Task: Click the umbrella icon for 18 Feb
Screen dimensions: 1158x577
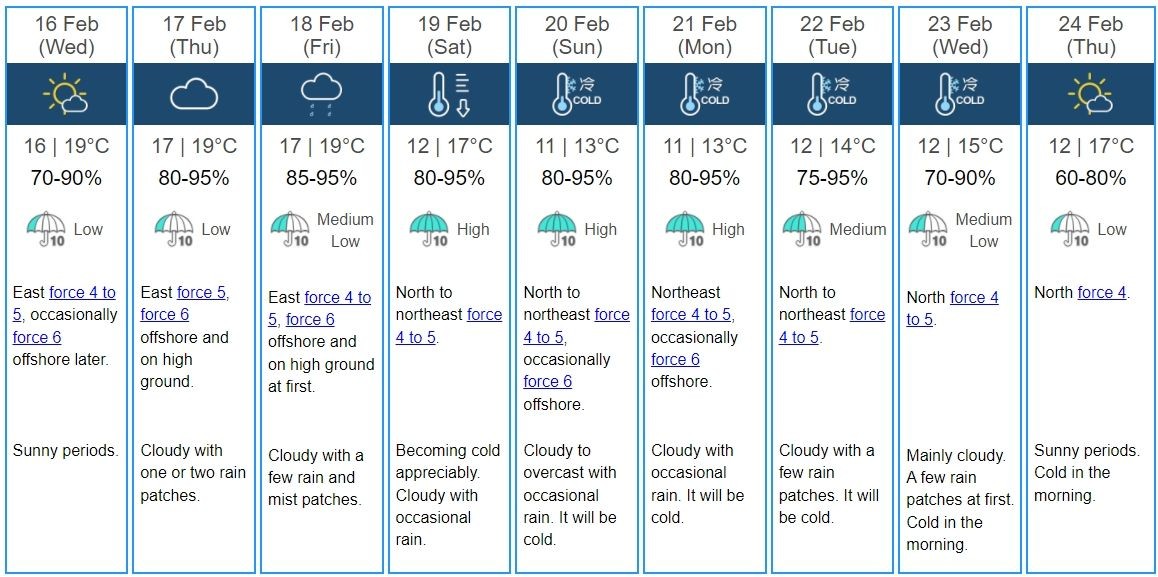Action: coord(290,230)
